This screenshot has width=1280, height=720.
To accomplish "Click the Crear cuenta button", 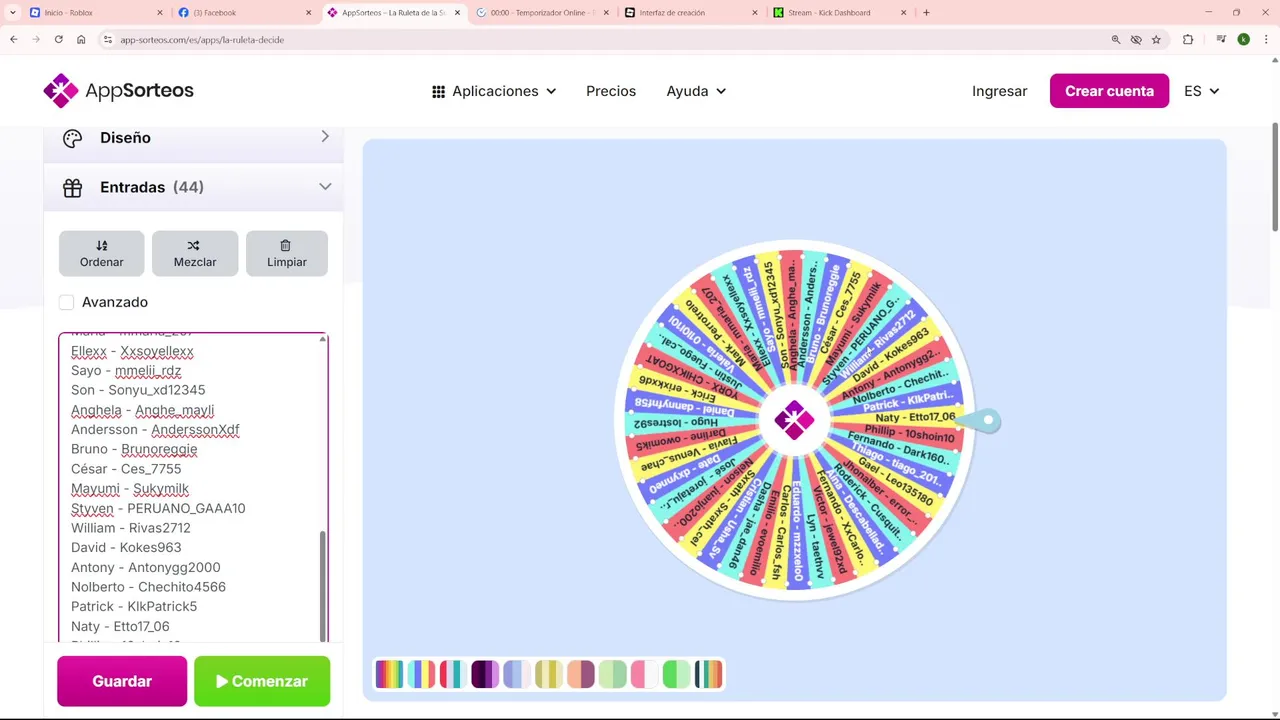I will click(x=1109, y=91).
